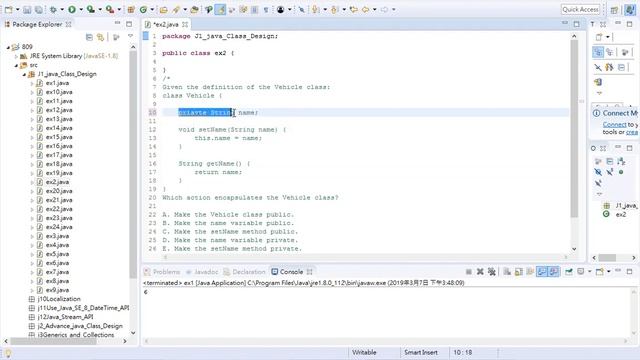Click the Open Perspective icon
Viewport: 640px width, 360px height.
(x=614, y=10)
